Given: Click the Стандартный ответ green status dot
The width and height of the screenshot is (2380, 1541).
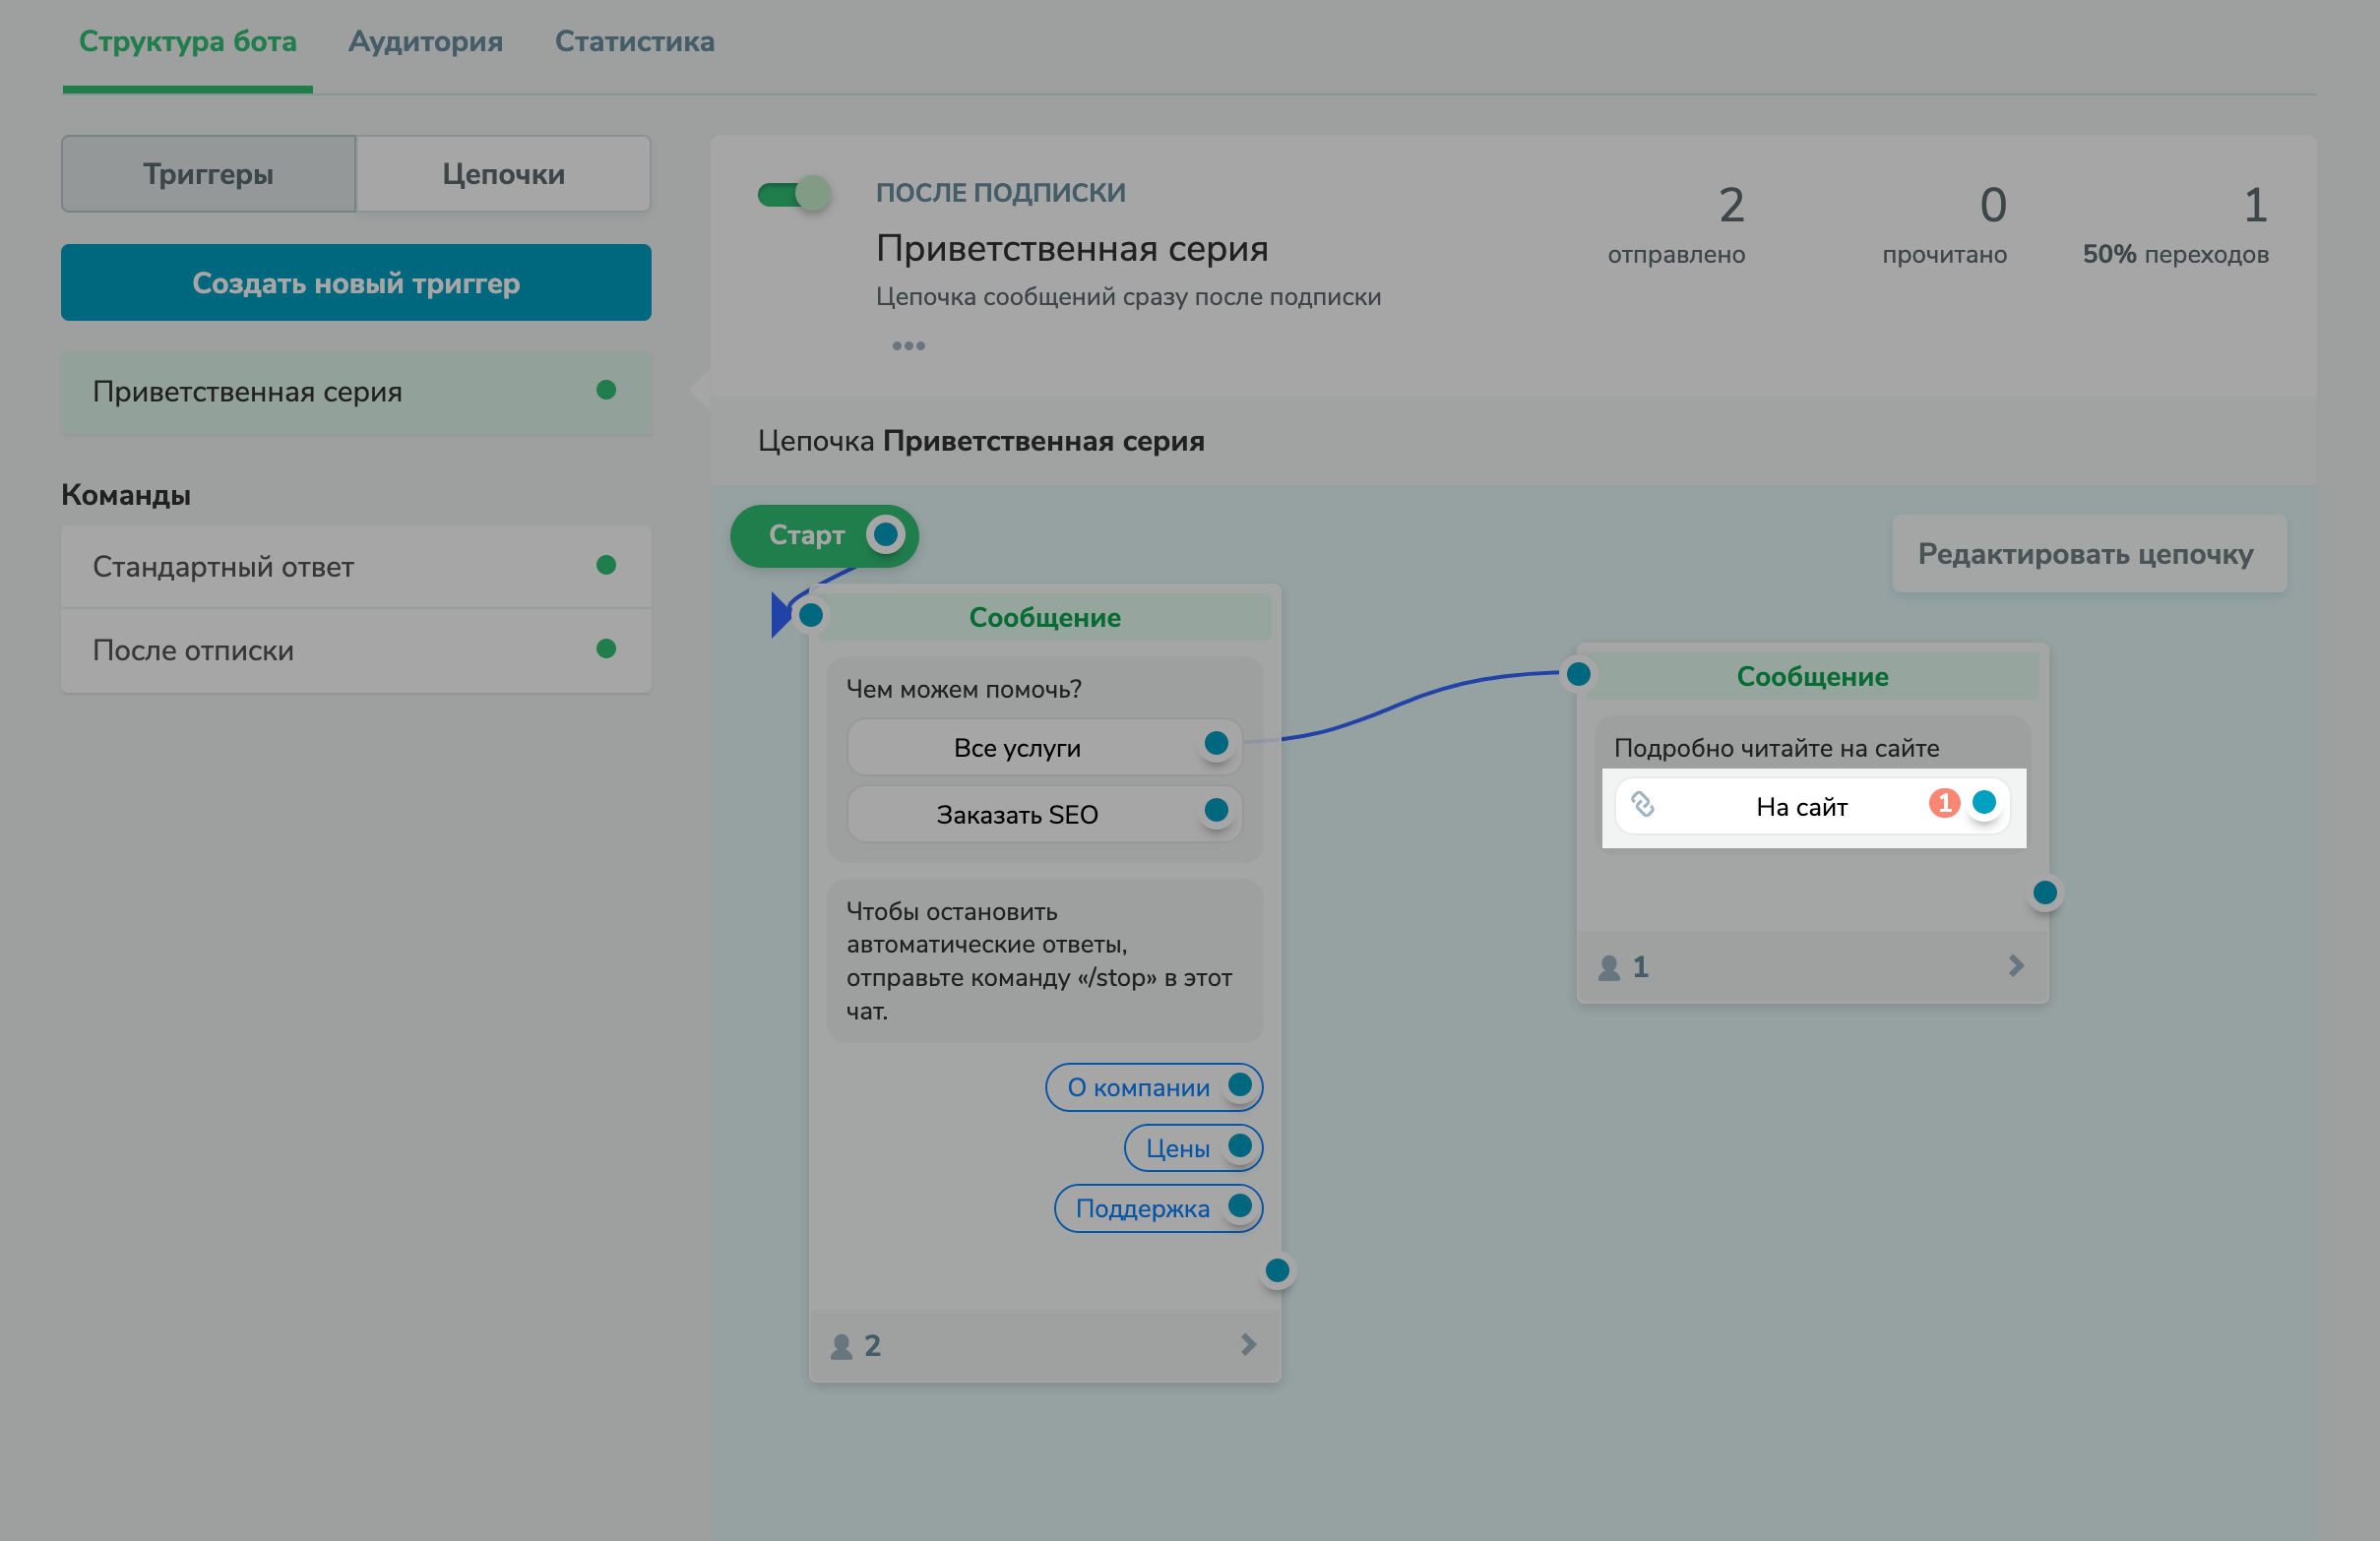Looking at the screenshot, I should tap(606, 565).
